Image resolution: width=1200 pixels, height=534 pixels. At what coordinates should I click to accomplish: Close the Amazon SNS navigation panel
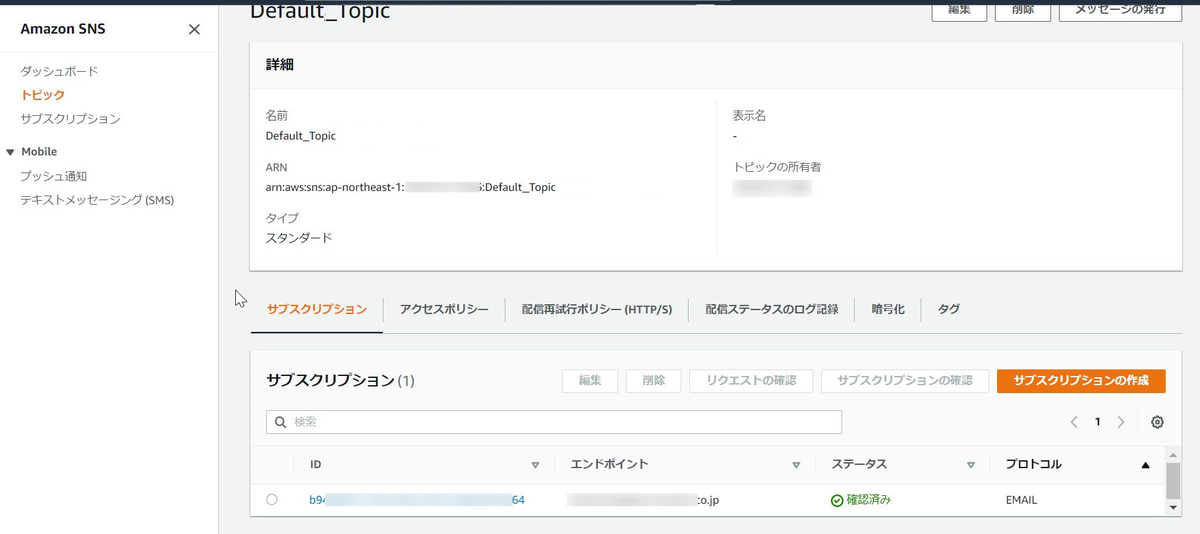tap(194, 29)
